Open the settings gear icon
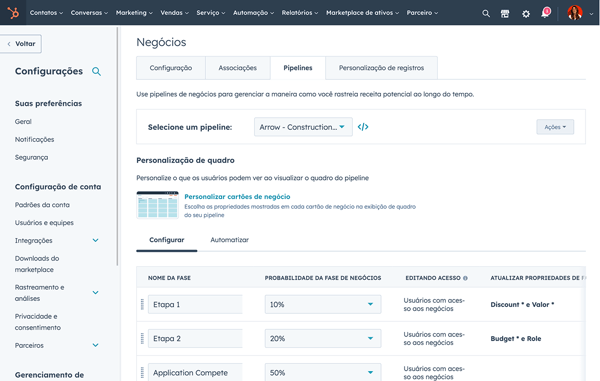Image resolution: width=600 pixels, height=381 pixels. (x=526, y=14)
